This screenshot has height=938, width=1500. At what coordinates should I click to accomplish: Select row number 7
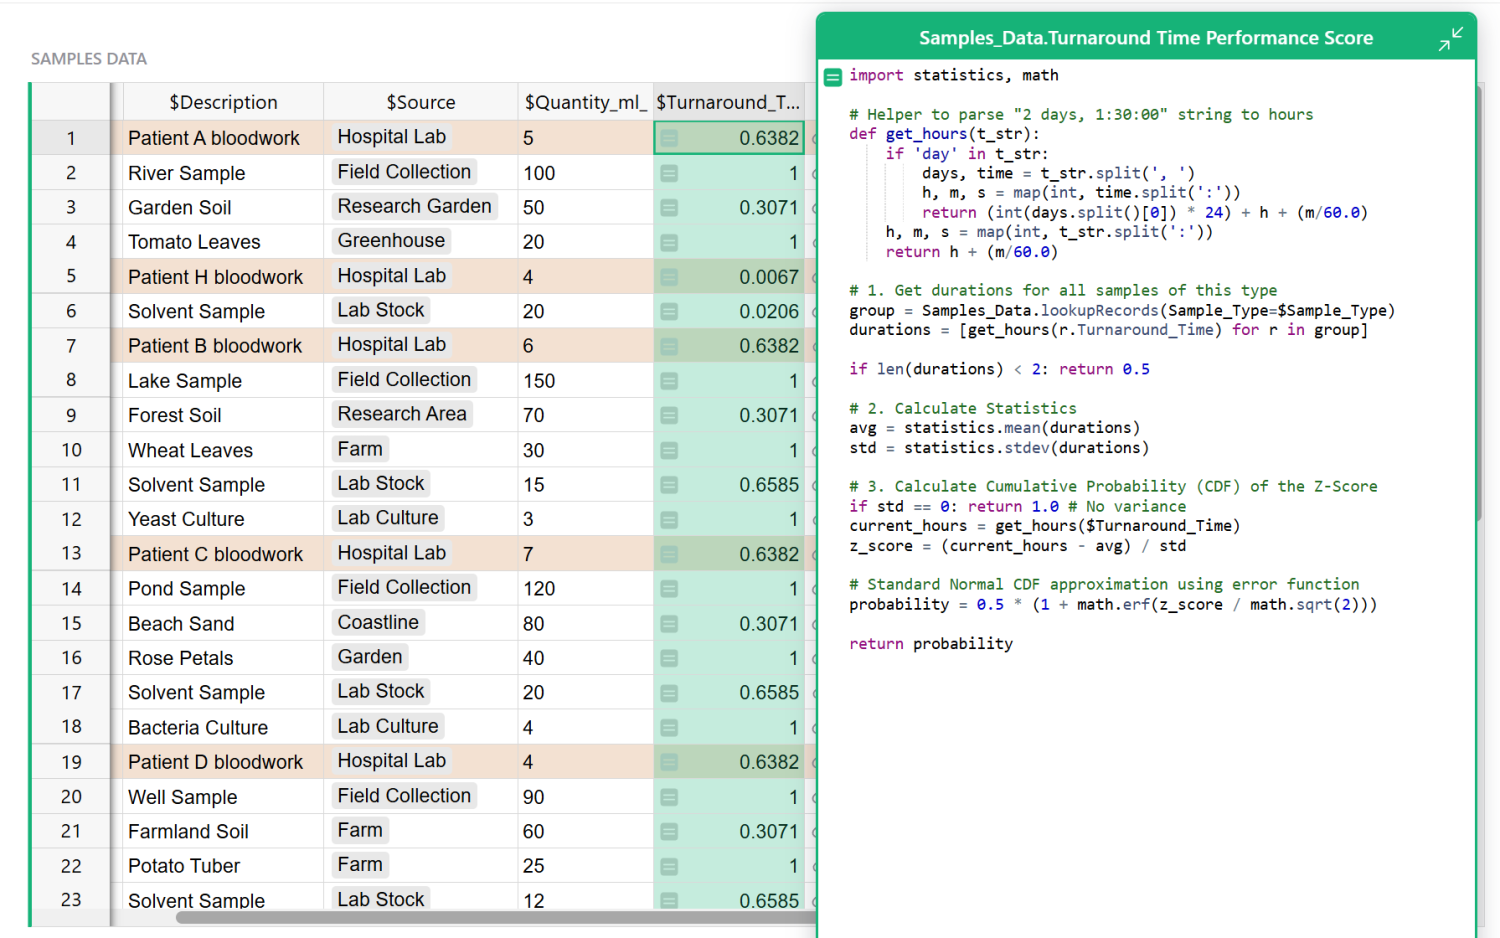(70, 345)
